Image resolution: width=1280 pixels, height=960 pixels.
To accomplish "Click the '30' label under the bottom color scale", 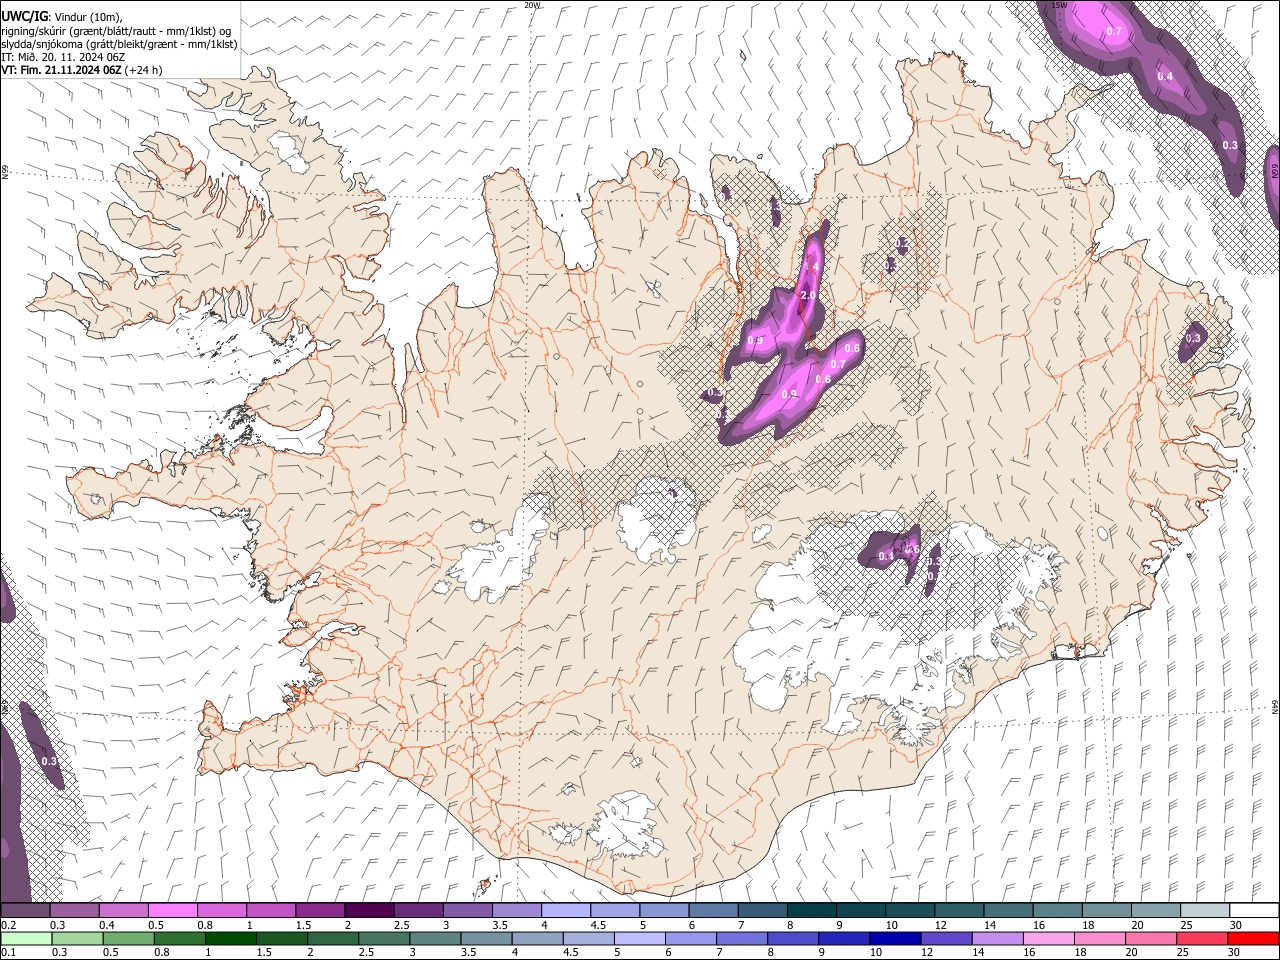I will click(1235, 952).
